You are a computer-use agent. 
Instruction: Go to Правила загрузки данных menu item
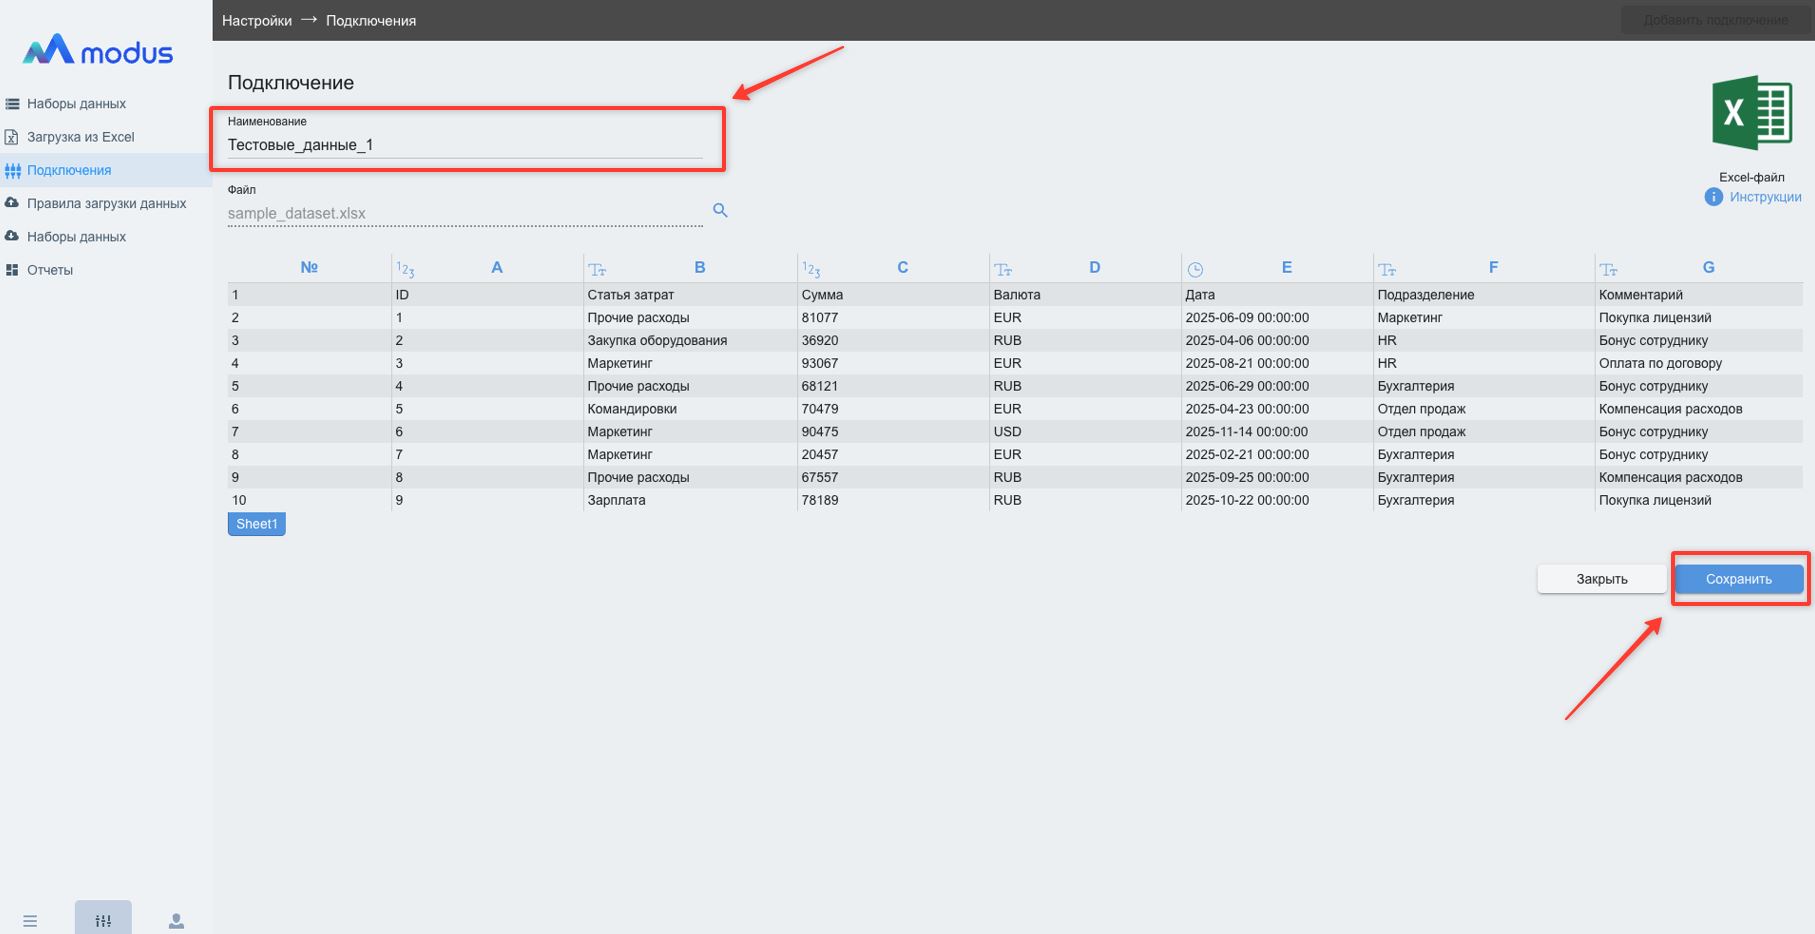[x=106, y=203]
